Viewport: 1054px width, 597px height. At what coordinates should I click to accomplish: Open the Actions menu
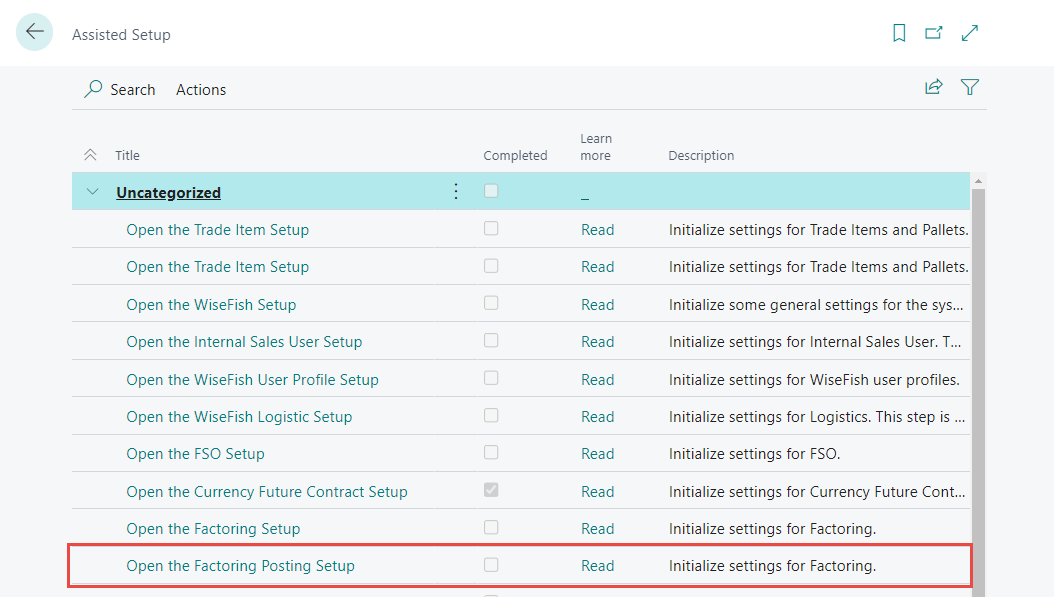tap(201, 89)
